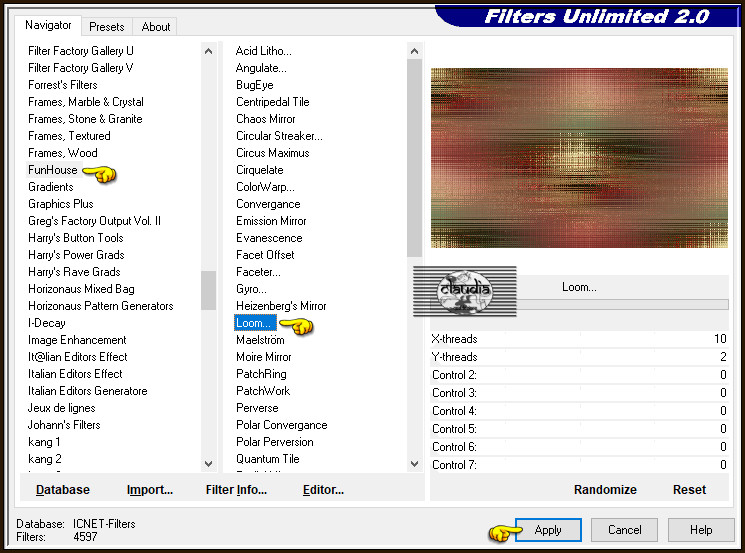Open the Help button
Viewport: 745px width, 553px height.
click(x=701, y=530)
